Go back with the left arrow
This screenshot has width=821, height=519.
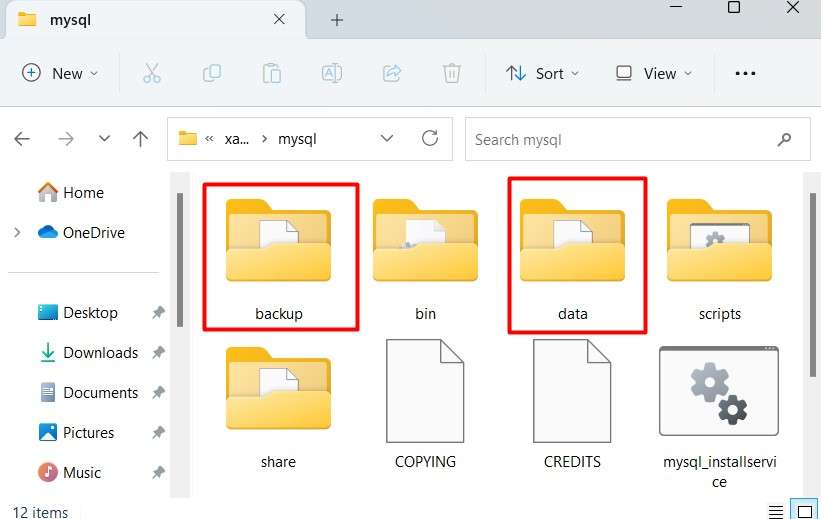pyautogui.click(x=22, y=139)
